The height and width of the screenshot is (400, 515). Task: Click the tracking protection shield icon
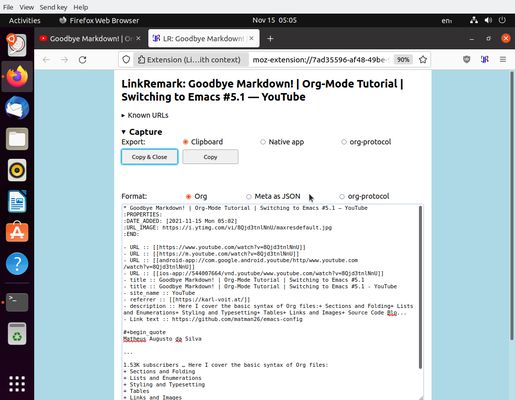click(126, 60)
